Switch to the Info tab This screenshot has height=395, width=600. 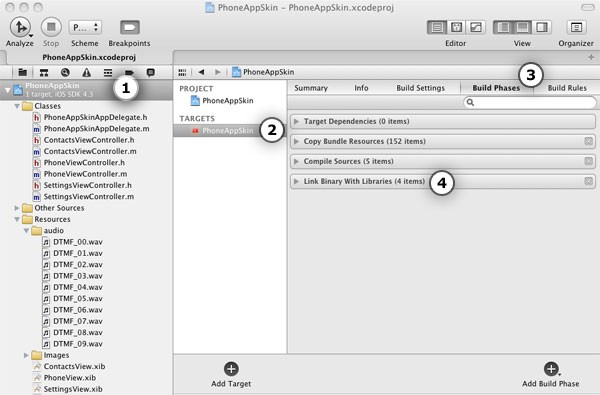click(x=361, y=88)
